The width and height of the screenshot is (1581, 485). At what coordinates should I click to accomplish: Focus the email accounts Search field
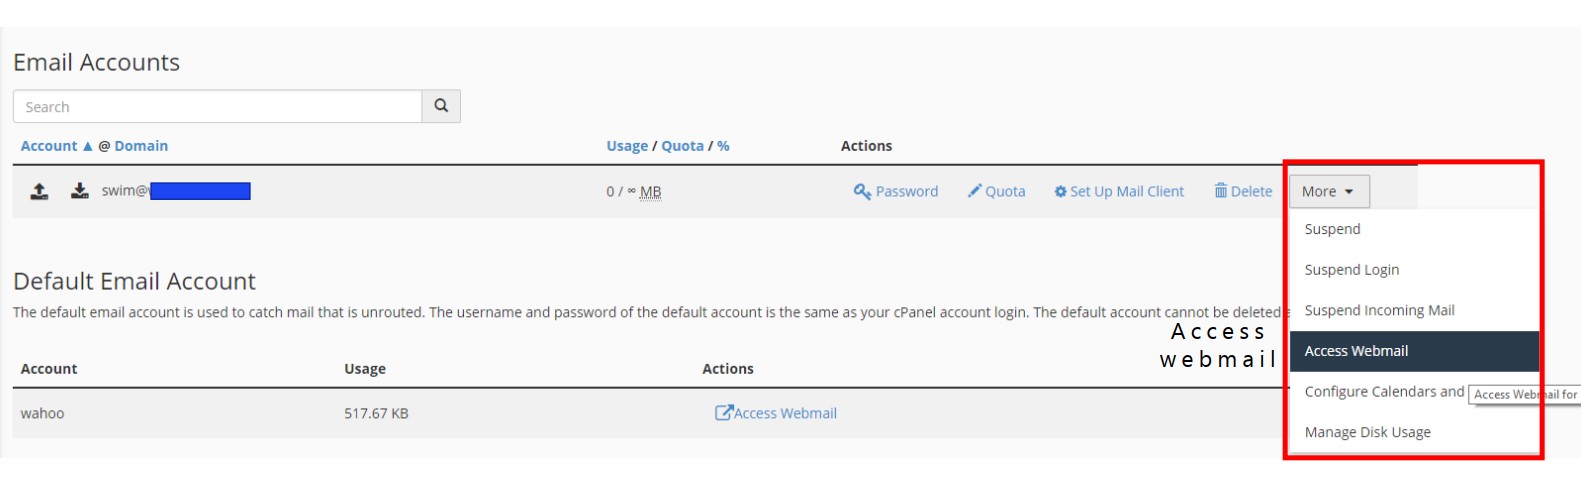pos(217,107)
